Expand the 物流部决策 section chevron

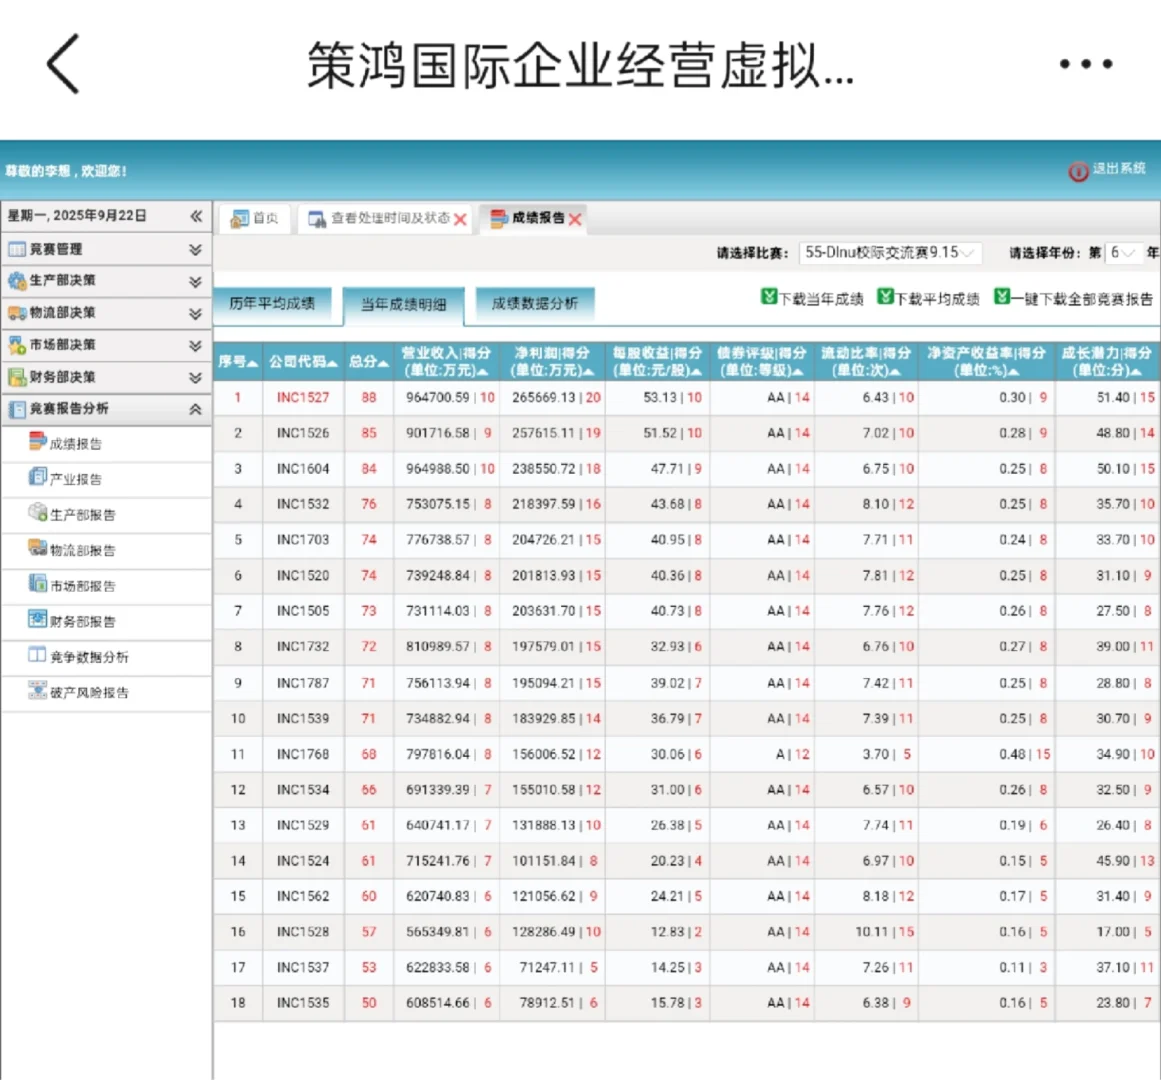(195, 314)
